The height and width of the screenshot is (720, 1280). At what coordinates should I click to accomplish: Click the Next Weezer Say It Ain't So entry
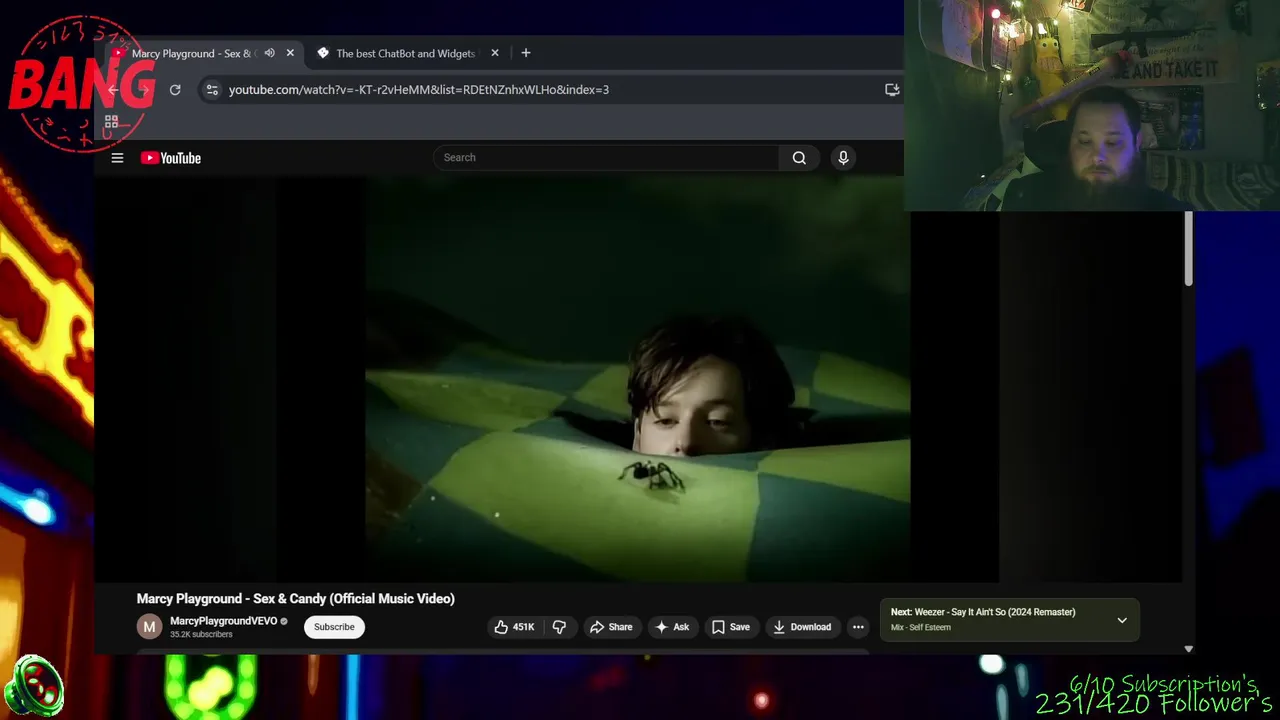click(x=983, y=612)
